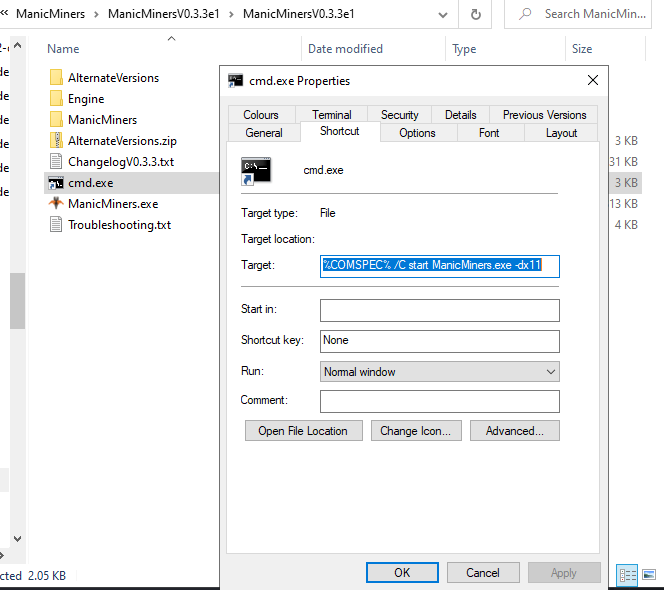Select ChangelogV0.3.3.txt file name
This screenshot has height=590, width=664.
point(121,162)
